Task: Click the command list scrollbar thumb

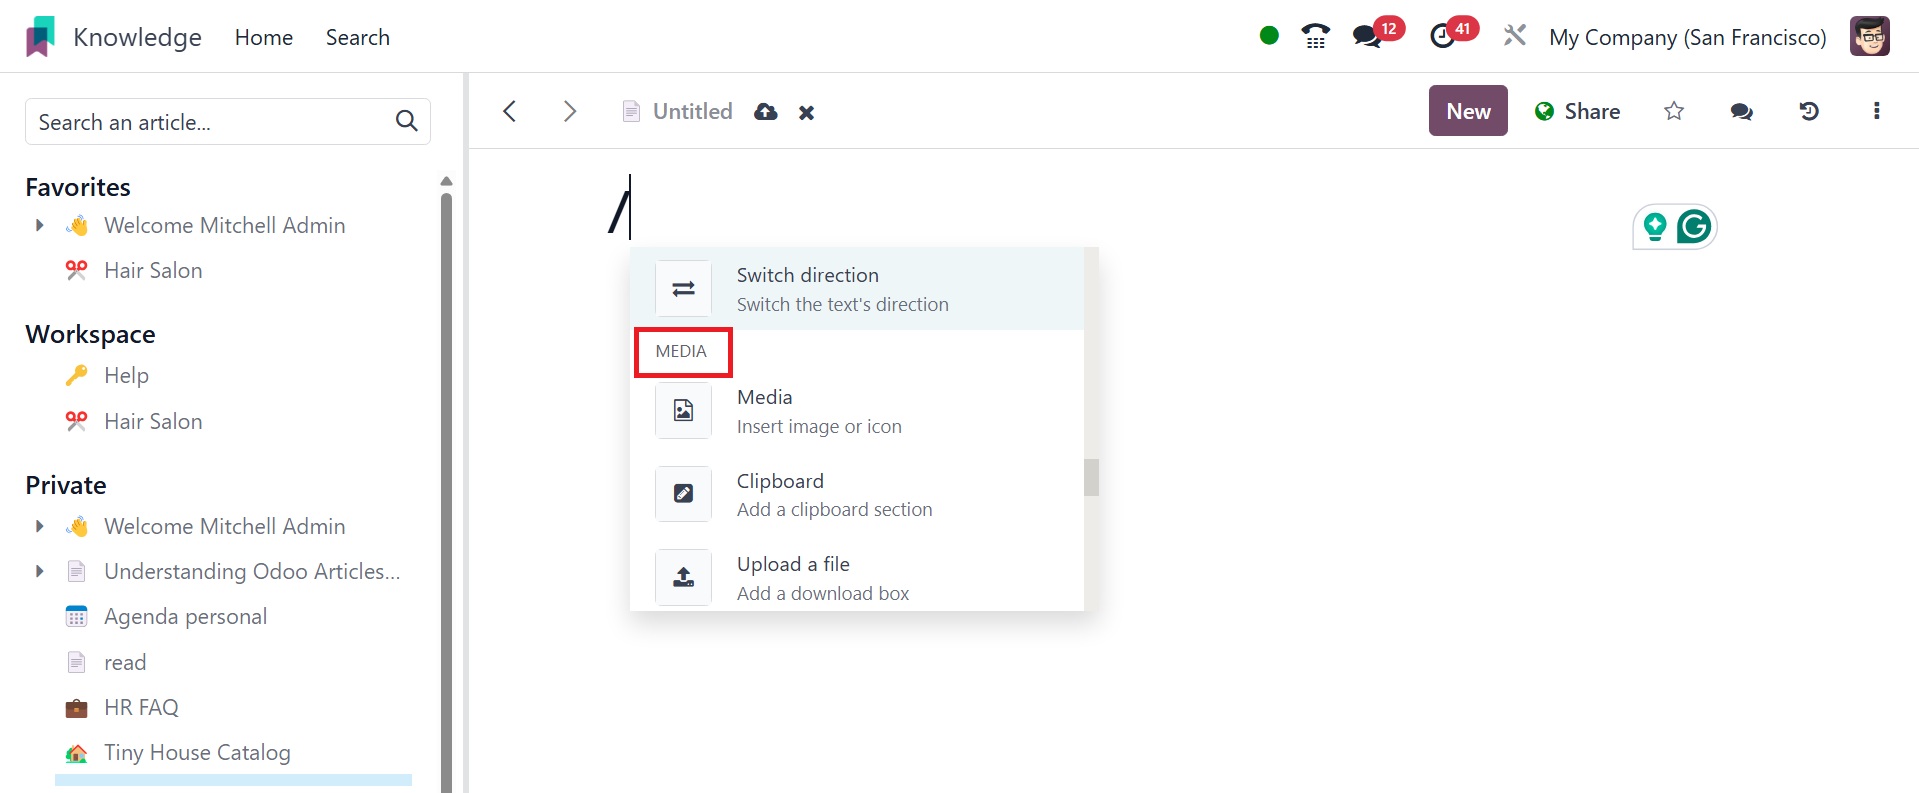Action: tap(1091, 477)
